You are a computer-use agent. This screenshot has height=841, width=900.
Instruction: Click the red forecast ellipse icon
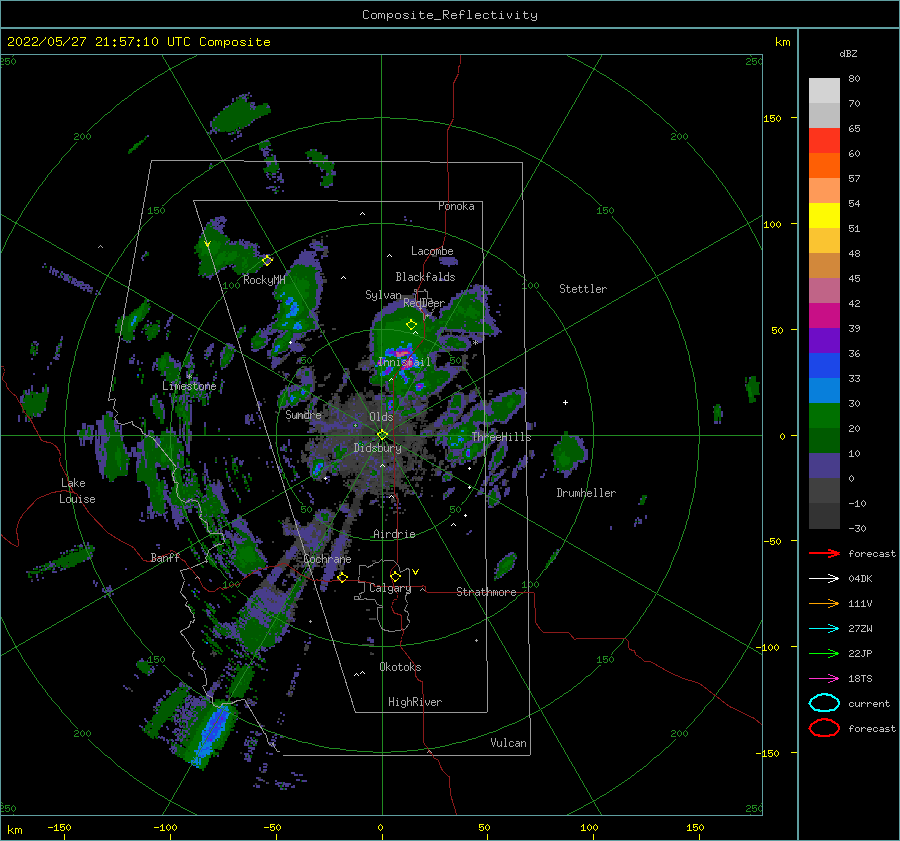(824, 728)
